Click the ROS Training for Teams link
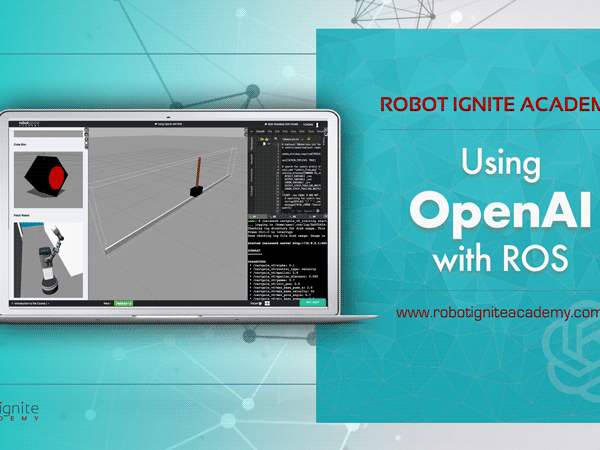Viewport: 600px width, 450px height. (281, 124)
